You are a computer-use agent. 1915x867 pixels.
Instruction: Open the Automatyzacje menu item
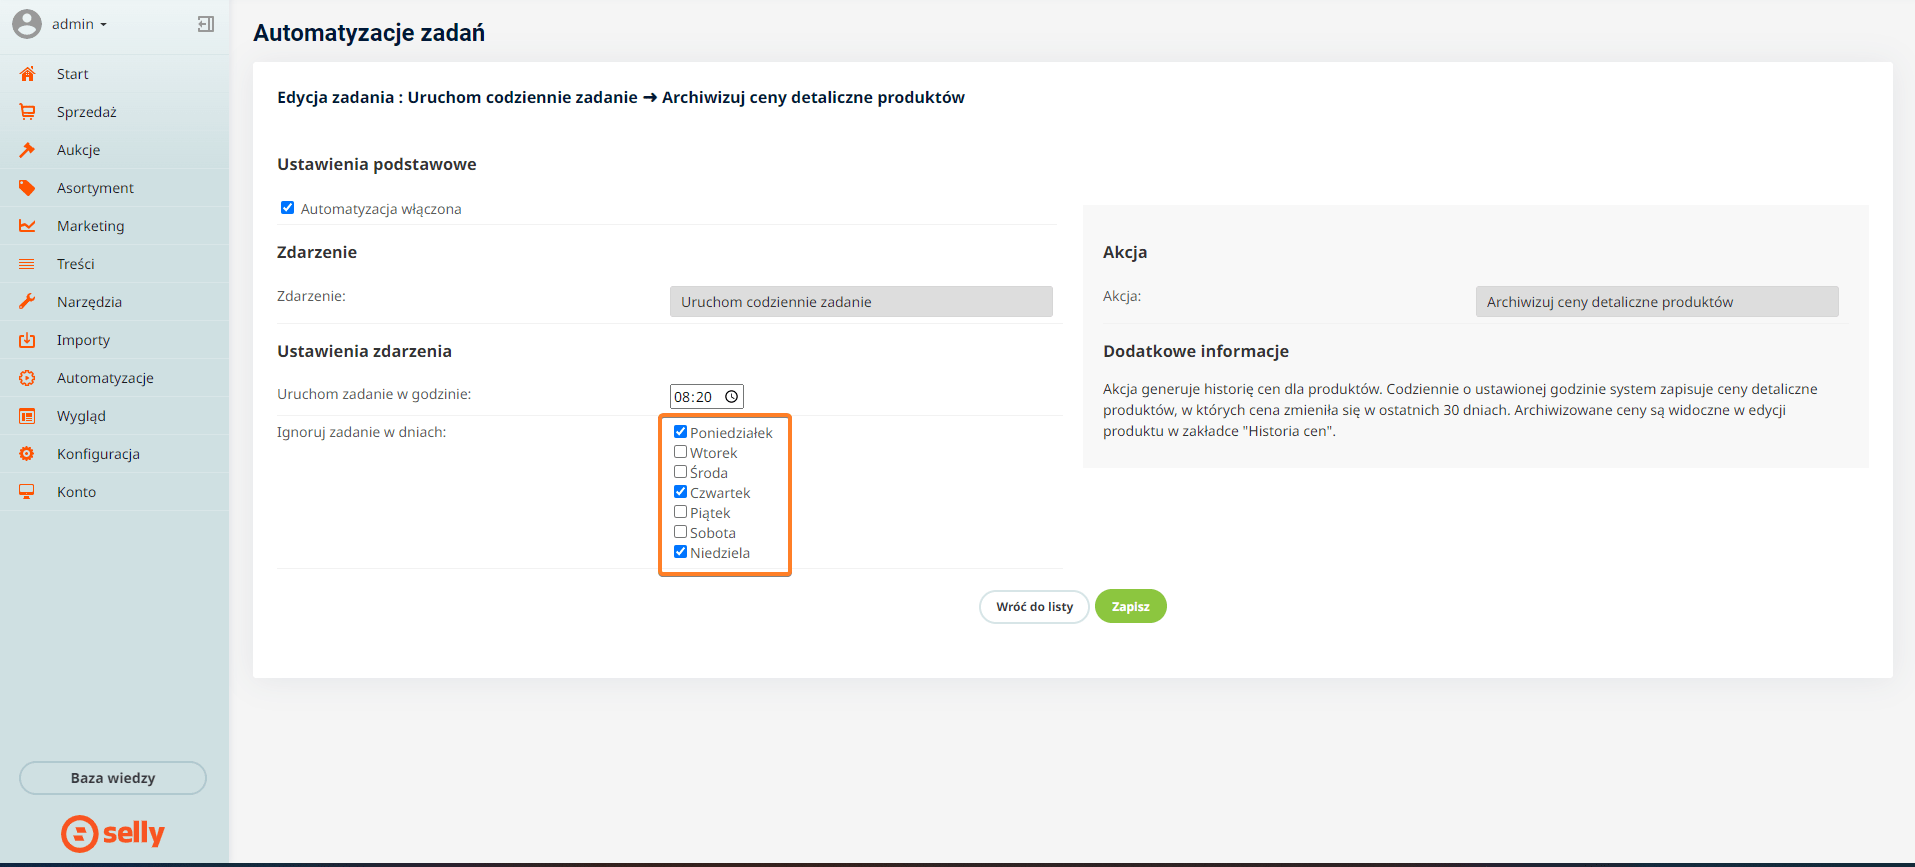[105, 378]
